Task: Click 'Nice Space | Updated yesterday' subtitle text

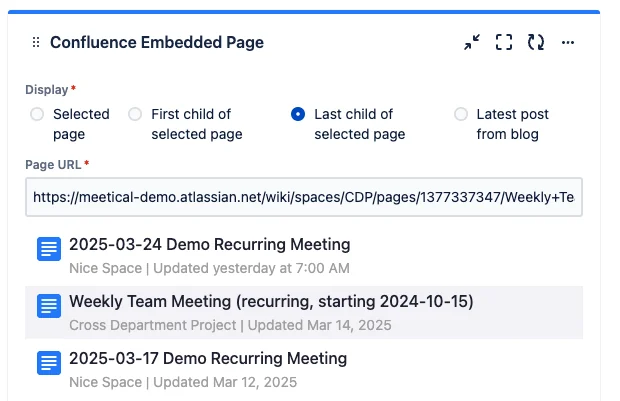Action: point(209,268)
